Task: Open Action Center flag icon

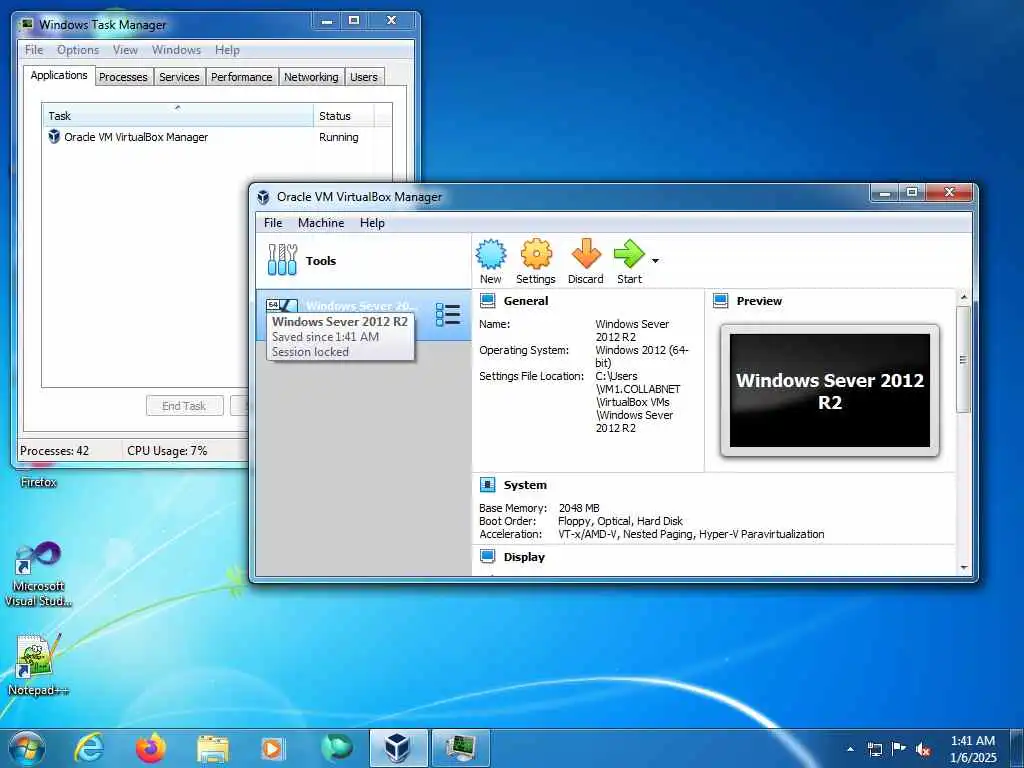Action: (899, 749)
